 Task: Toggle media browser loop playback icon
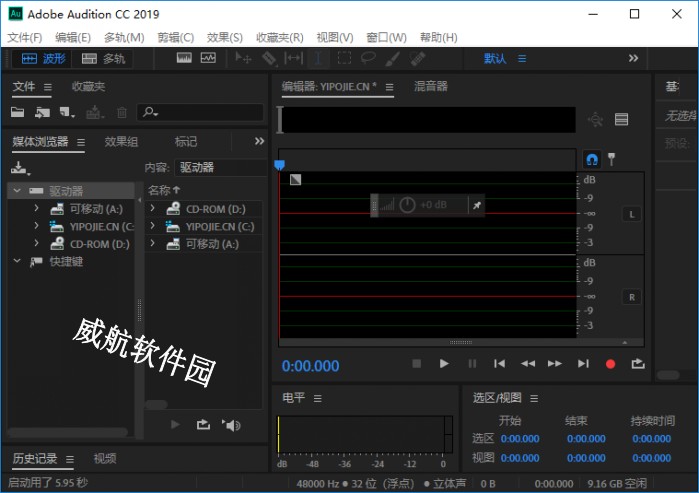click(203, 424)
